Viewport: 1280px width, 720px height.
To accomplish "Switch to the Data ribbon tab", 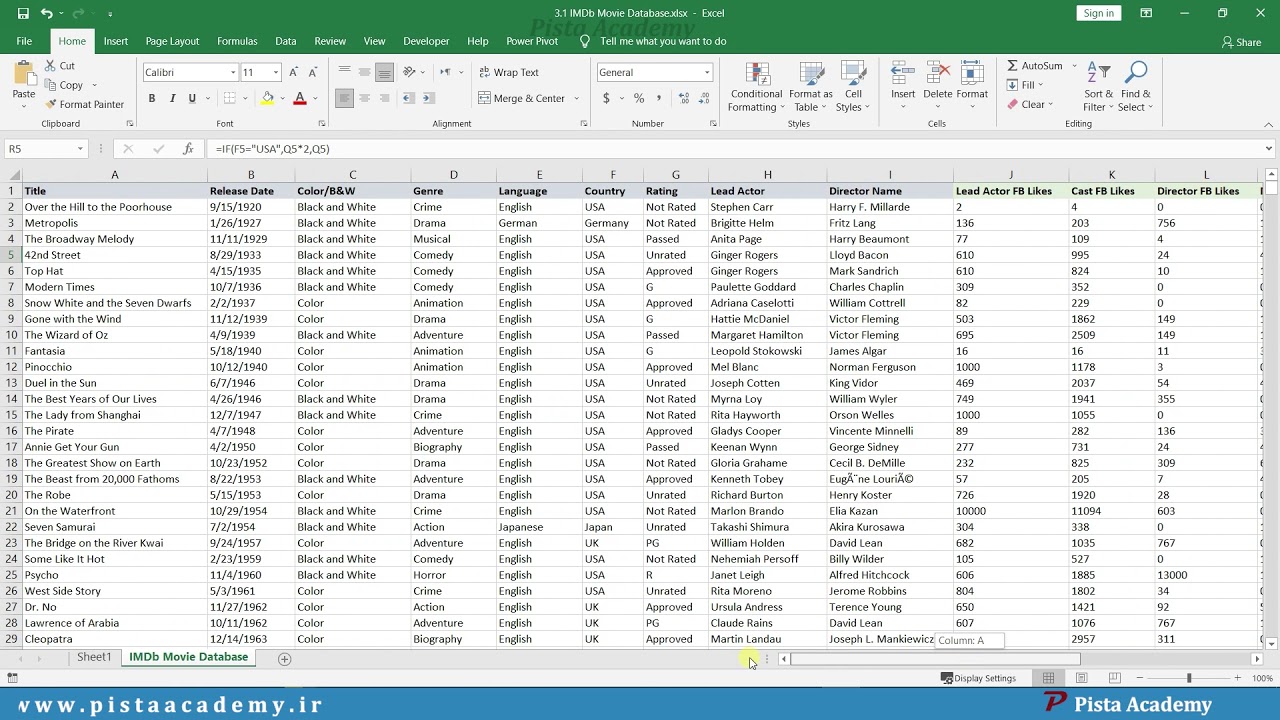I will coord(286,41).
